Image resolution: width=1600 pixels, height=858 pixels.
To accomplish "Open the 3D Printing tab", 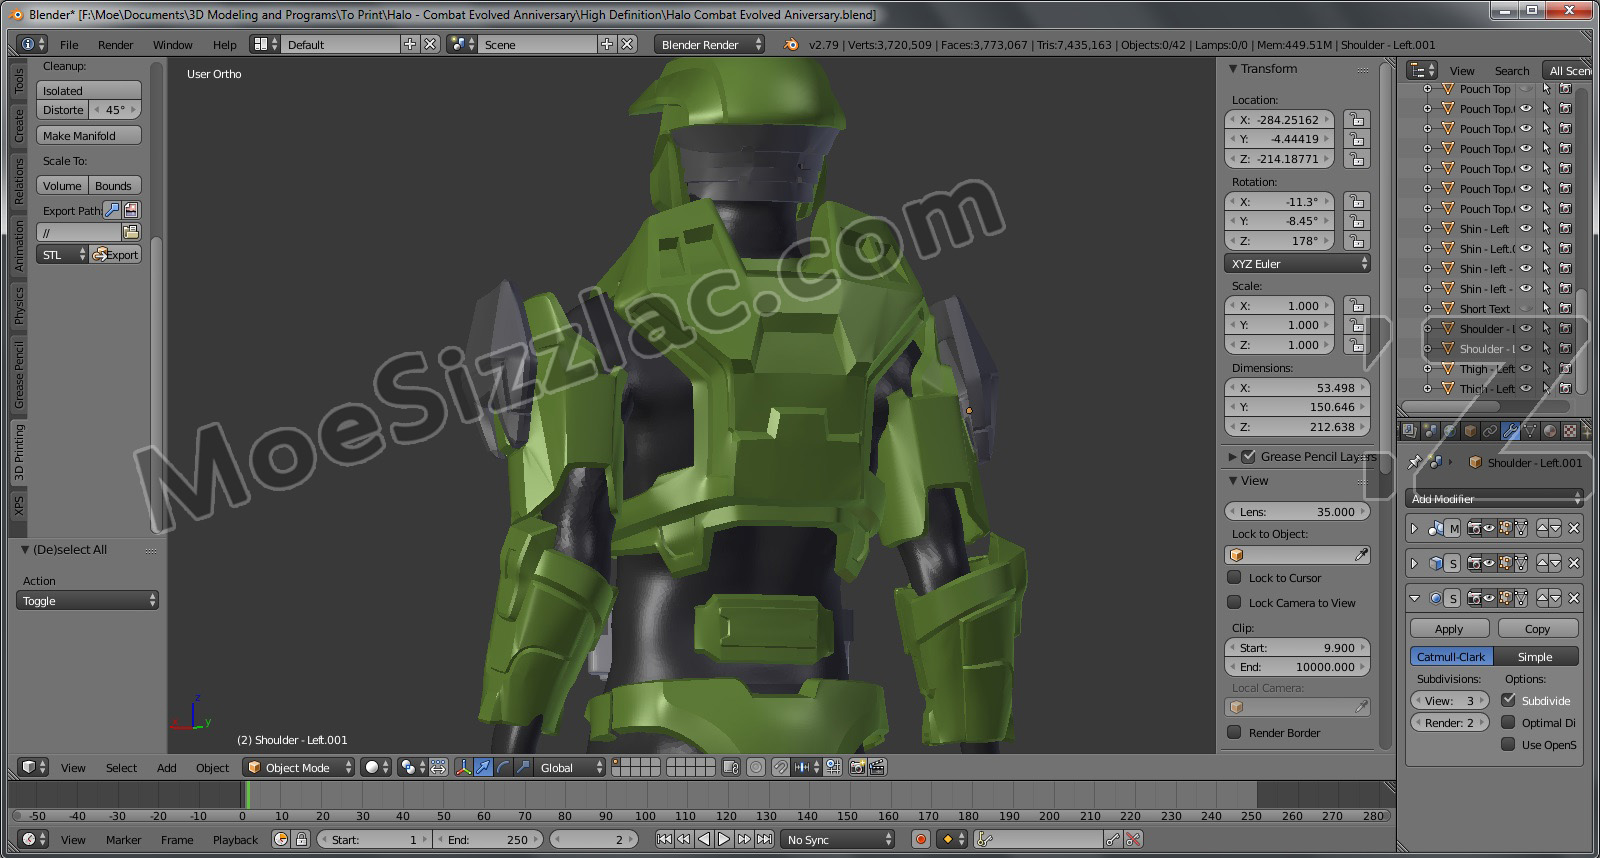I will [x=19, y=452].
